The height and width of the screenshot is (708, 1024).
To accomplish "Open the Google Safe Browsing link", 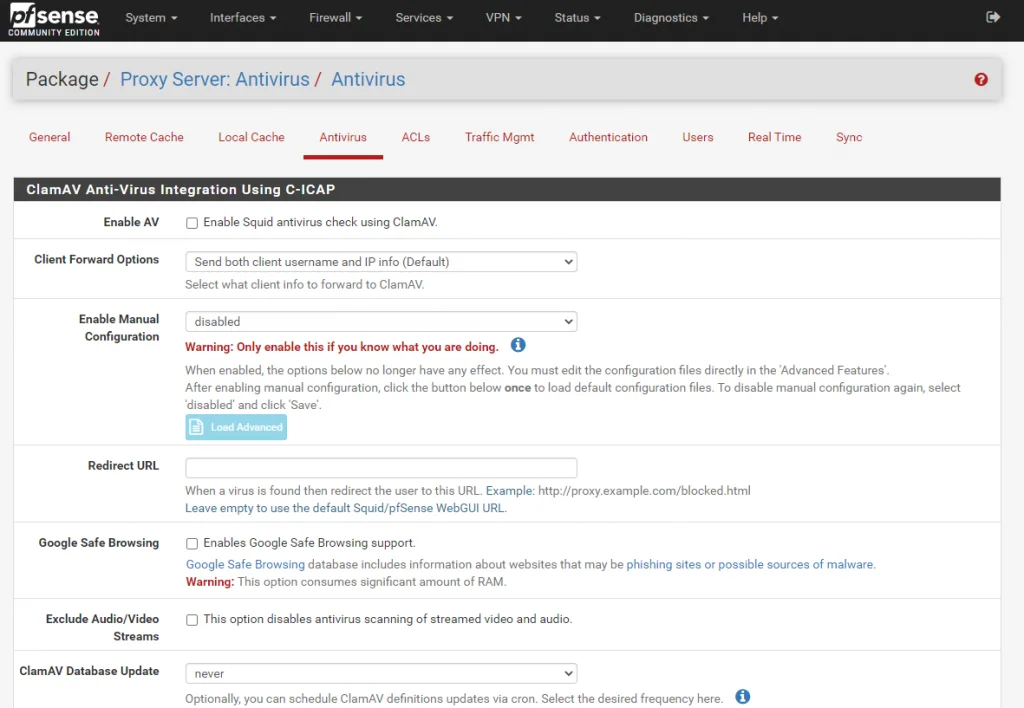I will click(246, 564).
